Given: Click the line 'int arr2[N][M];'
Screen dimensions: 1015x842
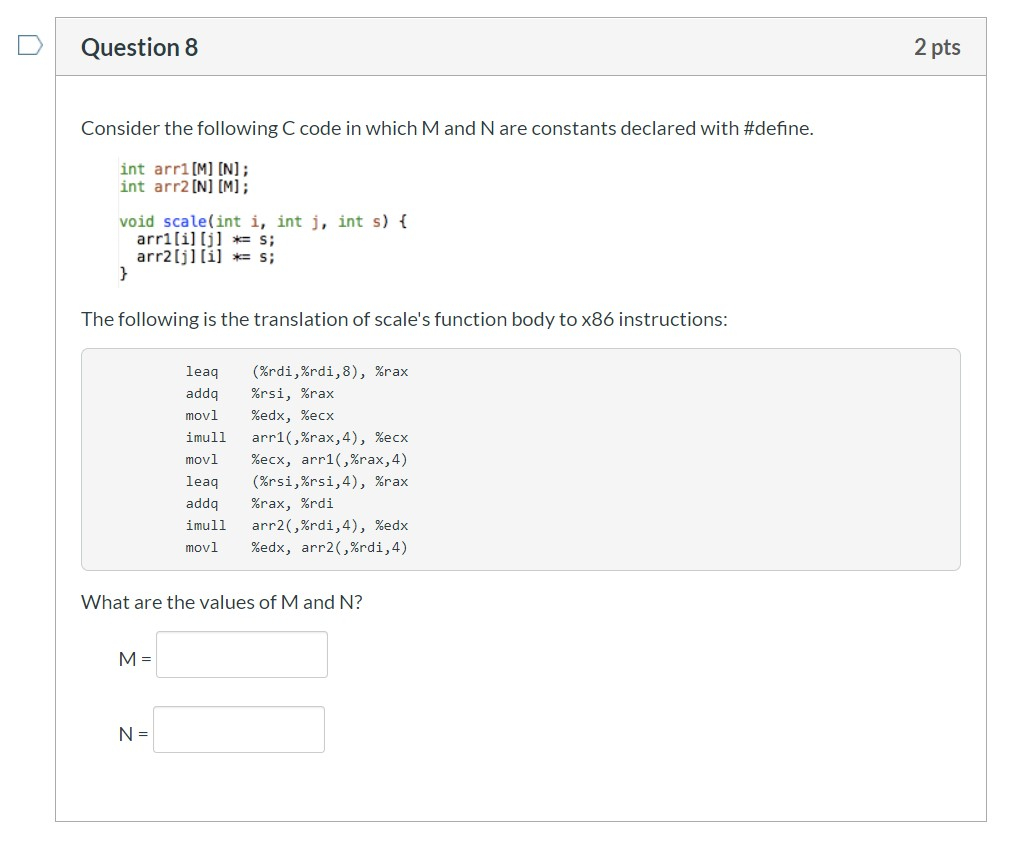Looking at the screenshot, I should pyautogui.click(x=184, y=186).
